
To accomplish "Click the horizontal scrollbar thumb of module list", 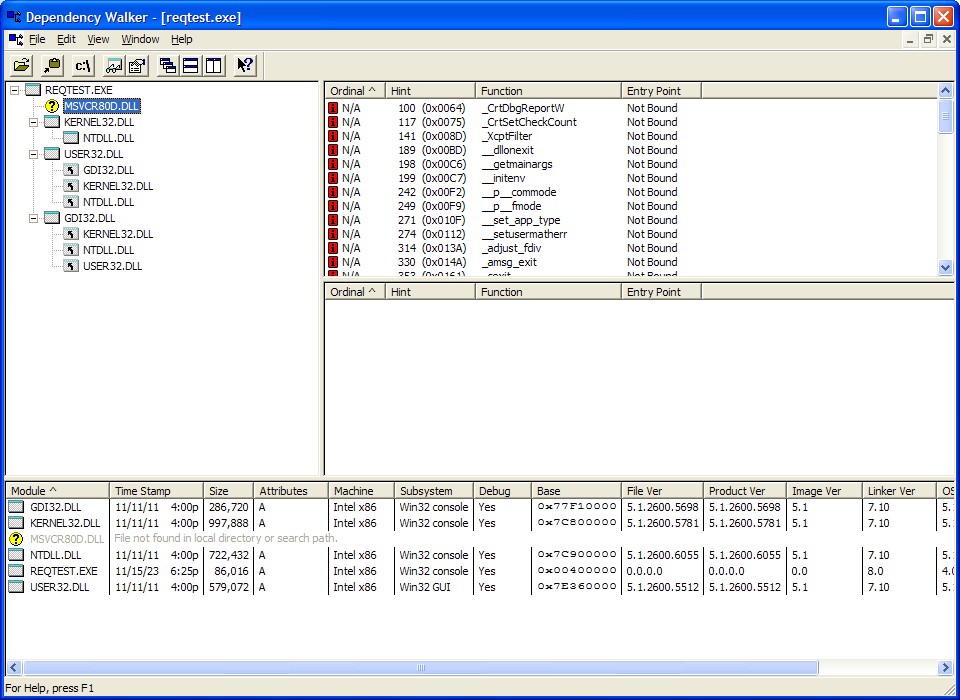I will [420, 668].
